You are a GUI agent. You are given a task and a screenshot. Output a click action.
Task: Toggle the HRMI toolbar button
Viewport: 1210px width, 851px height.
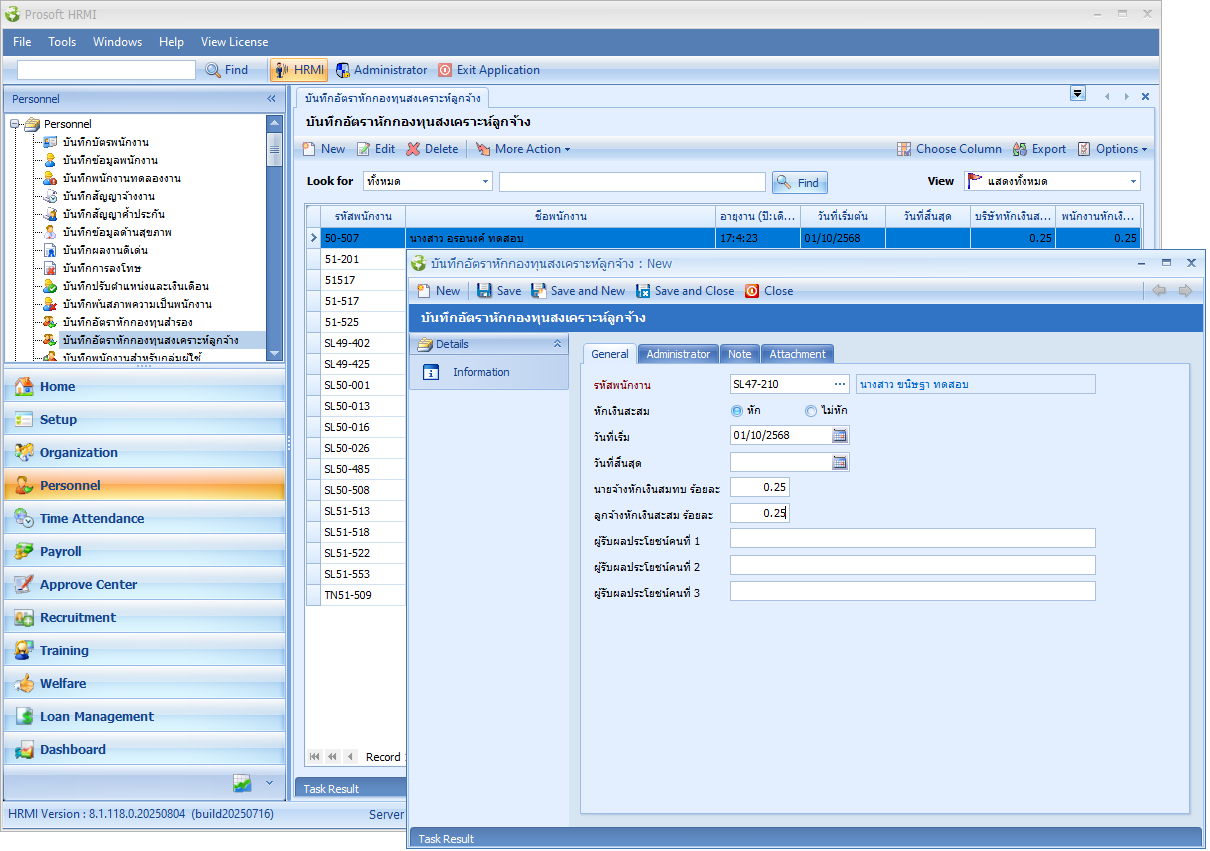tap(298, 70)
